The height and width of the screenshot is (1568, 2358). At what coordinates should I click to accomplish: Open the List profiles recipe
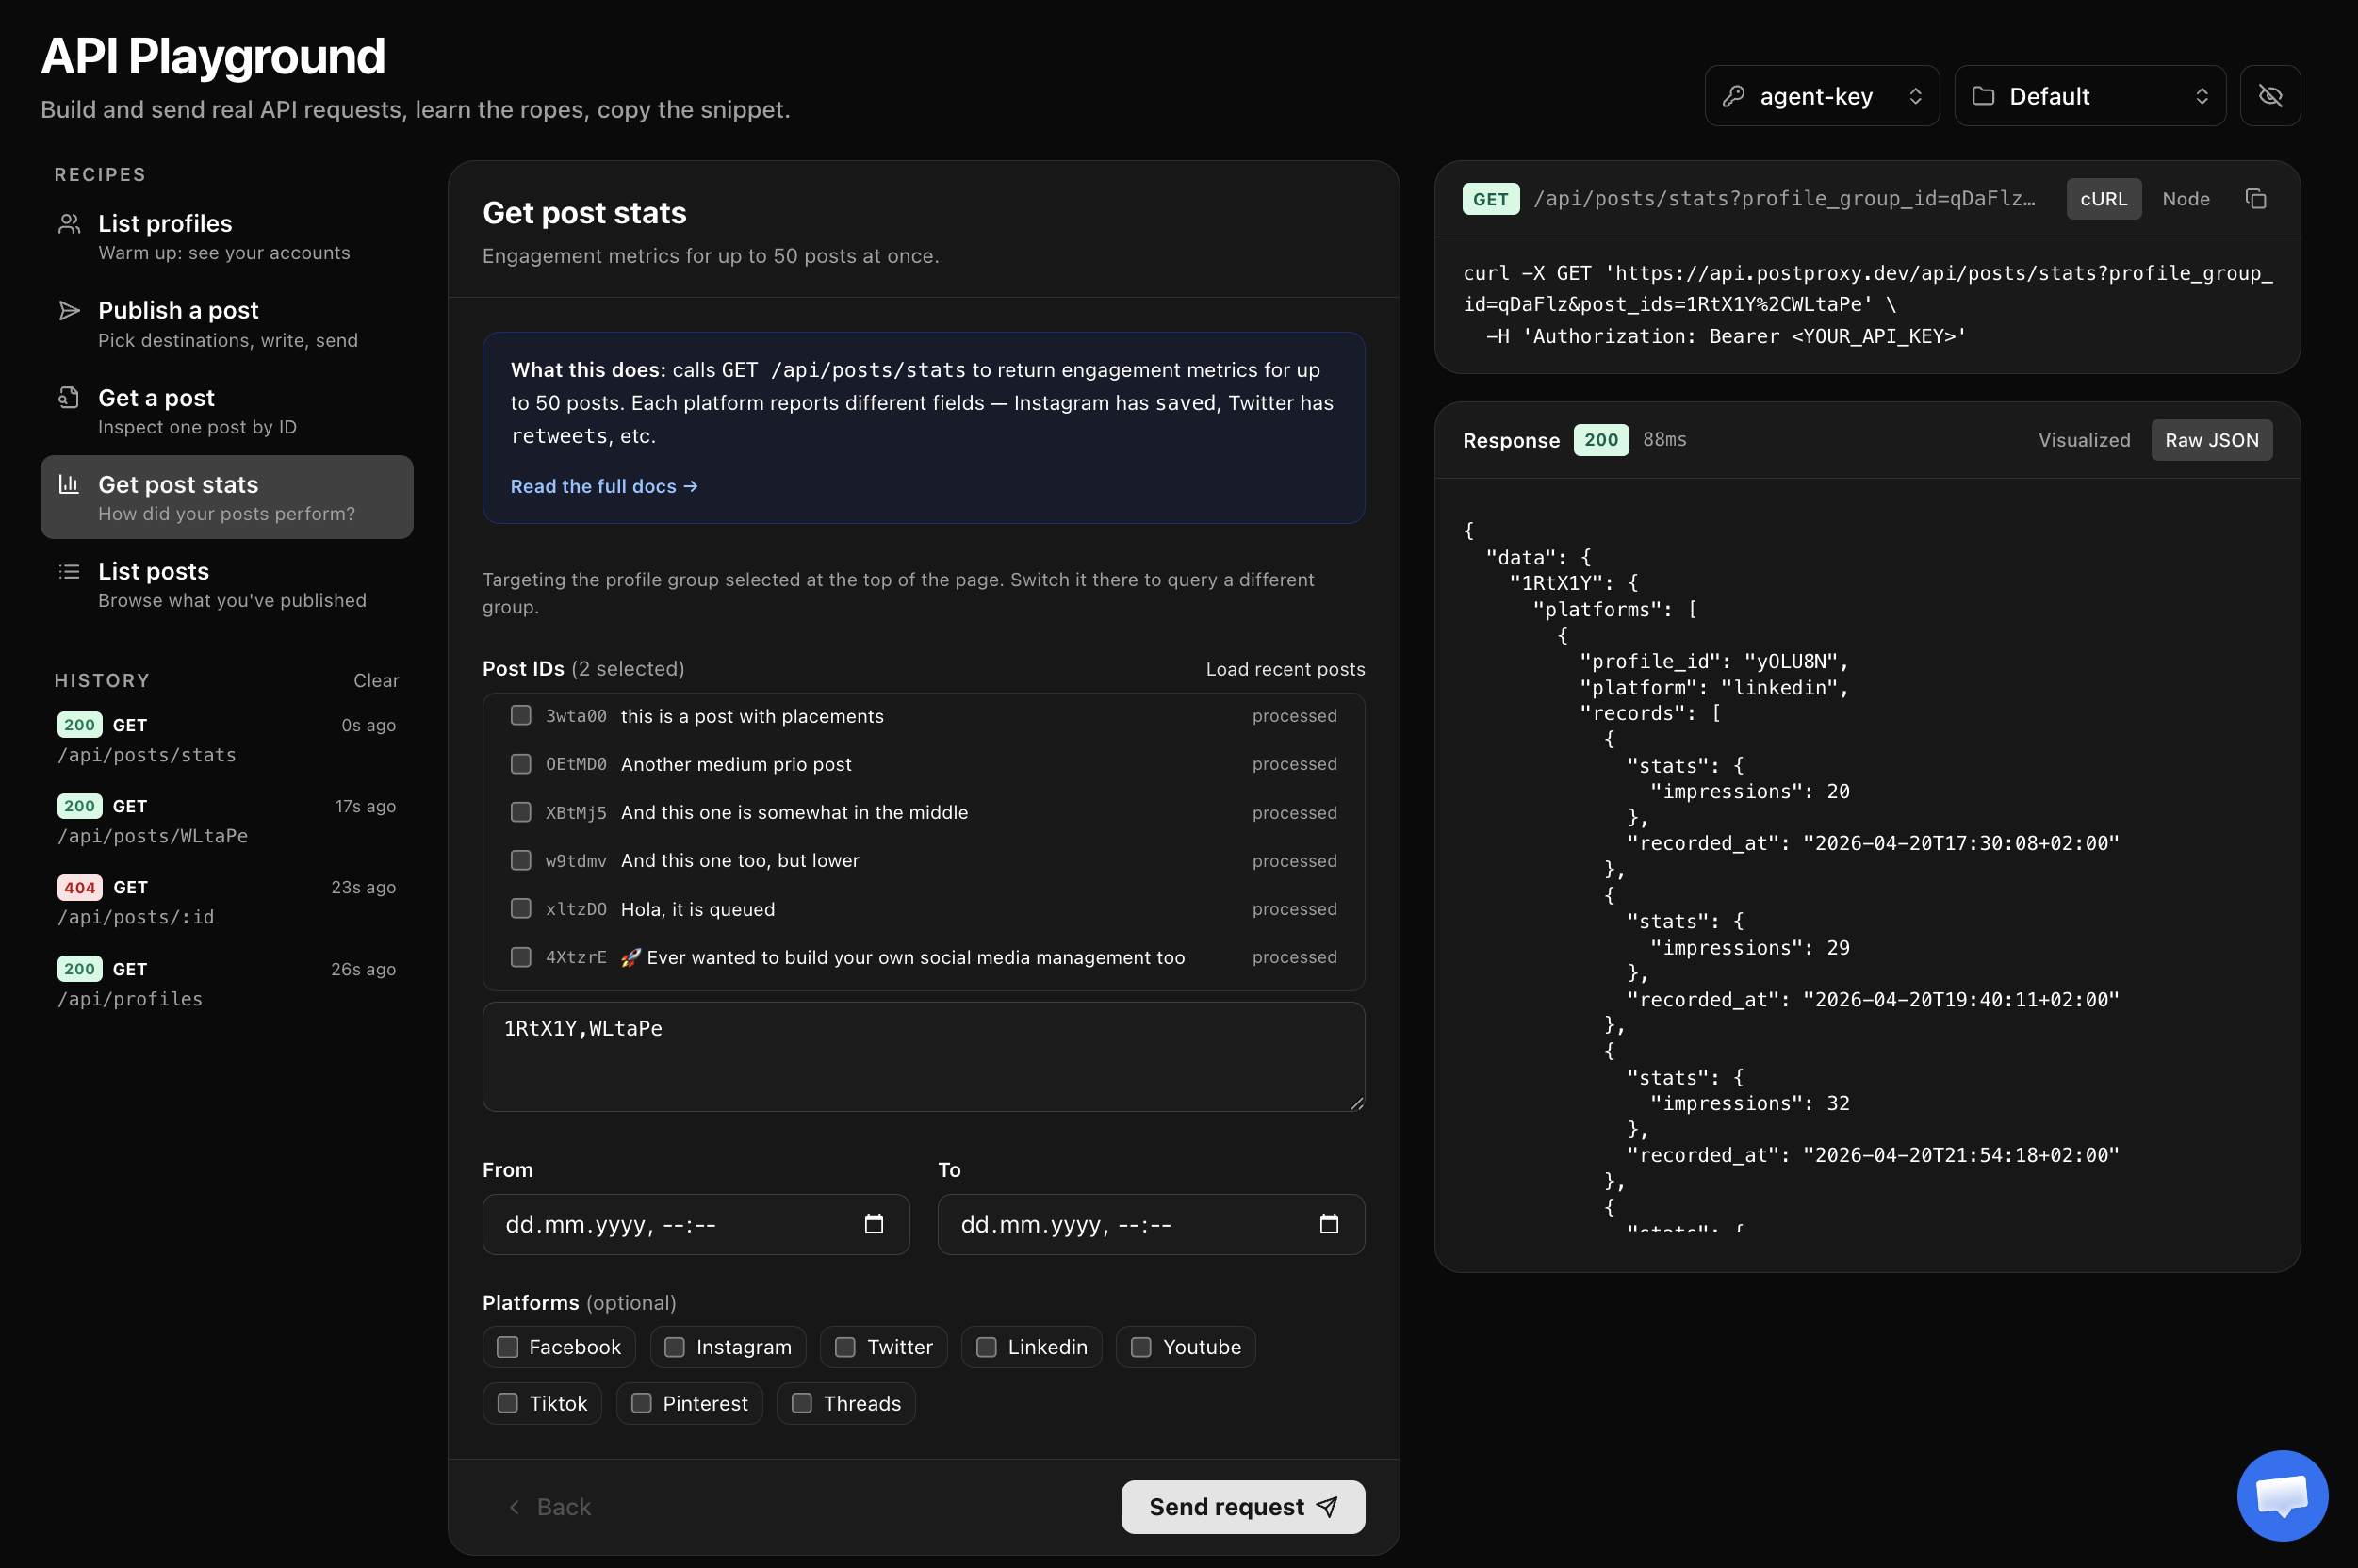tap(227, 237)
